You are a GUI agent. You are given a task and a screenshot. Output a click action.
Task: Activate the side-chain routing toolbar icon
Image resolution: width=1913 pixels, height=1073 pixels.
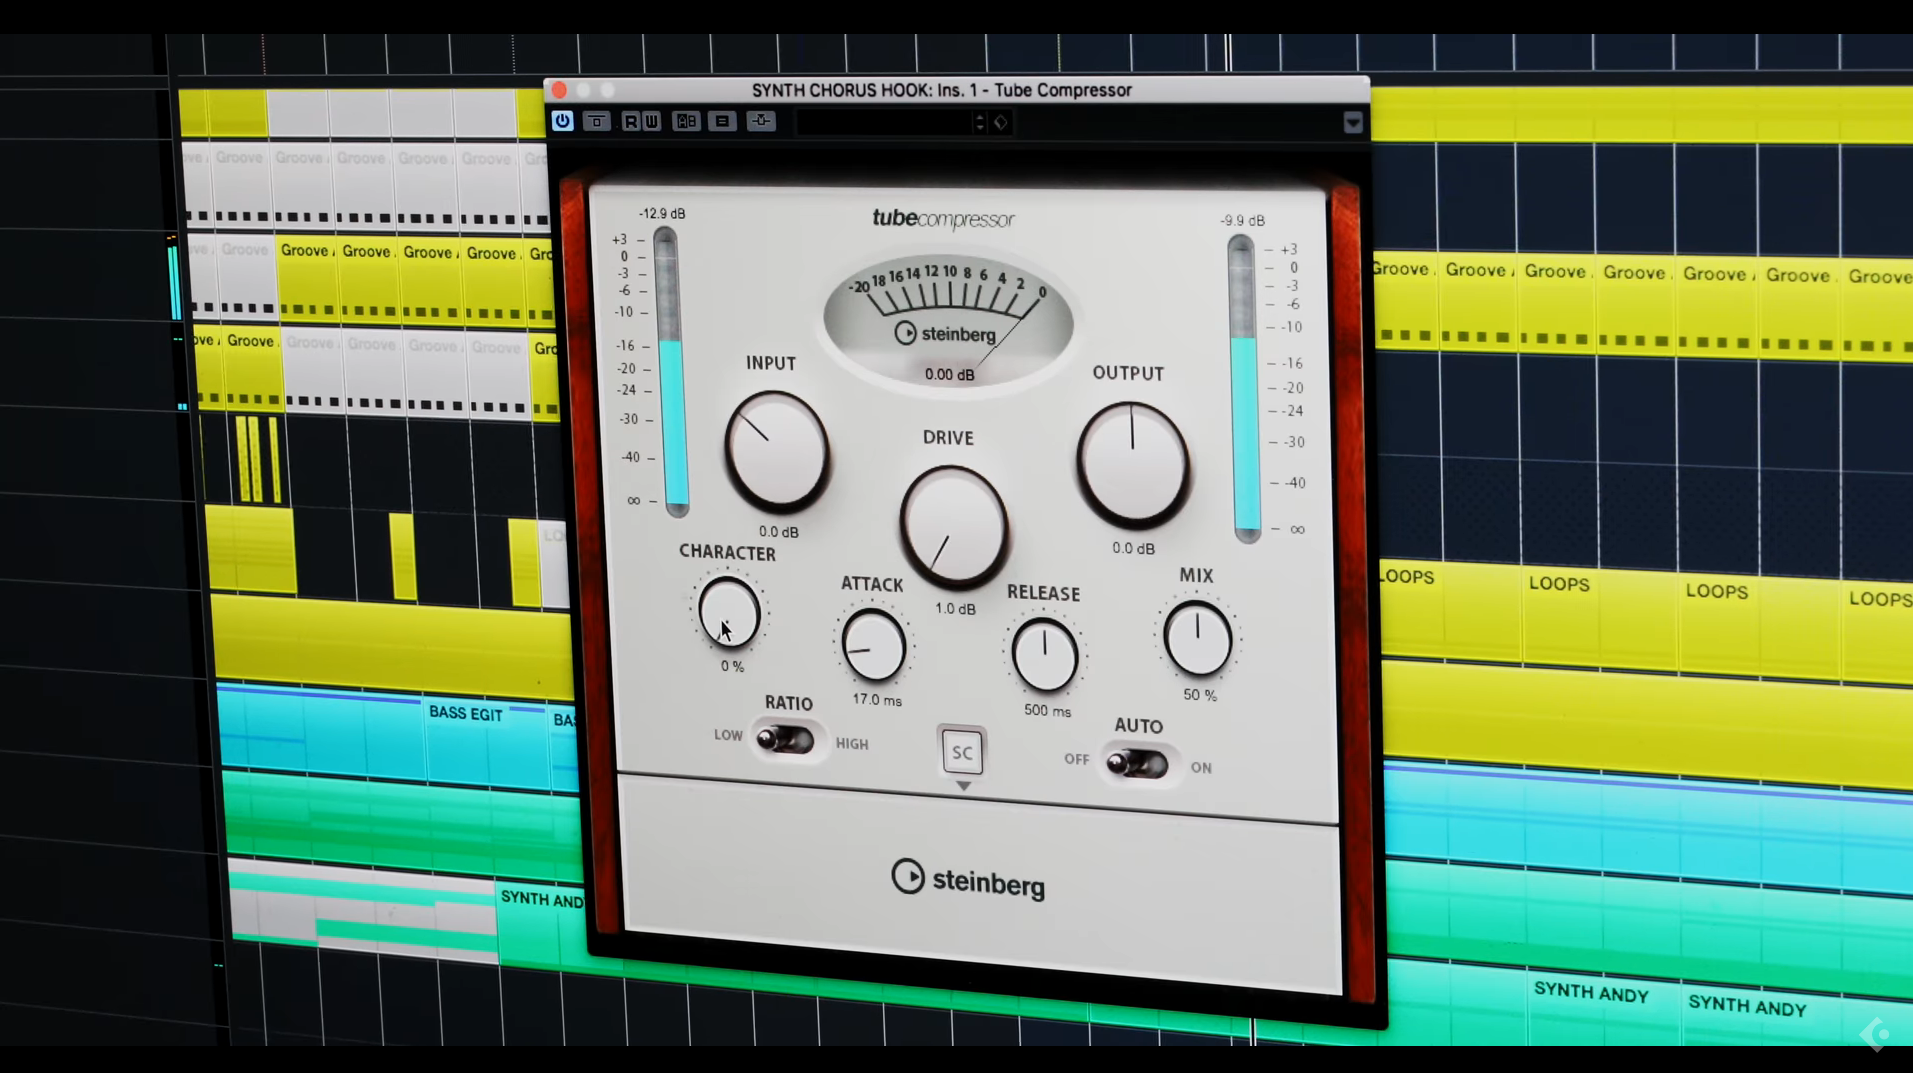(761, 121)
